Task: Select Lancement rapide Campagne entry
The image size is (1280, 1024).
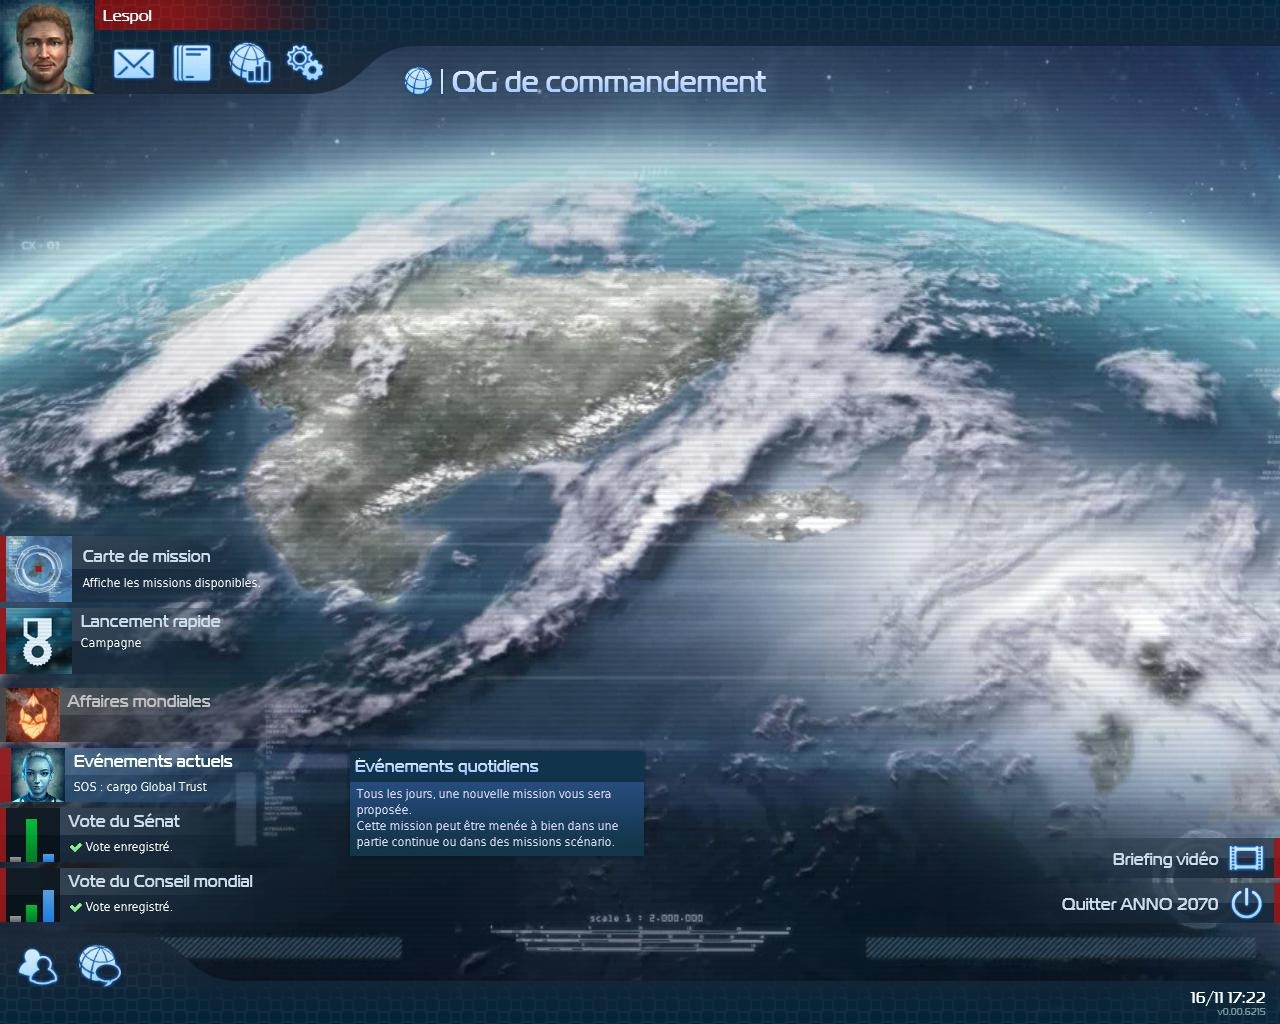Action: [150, 622]
